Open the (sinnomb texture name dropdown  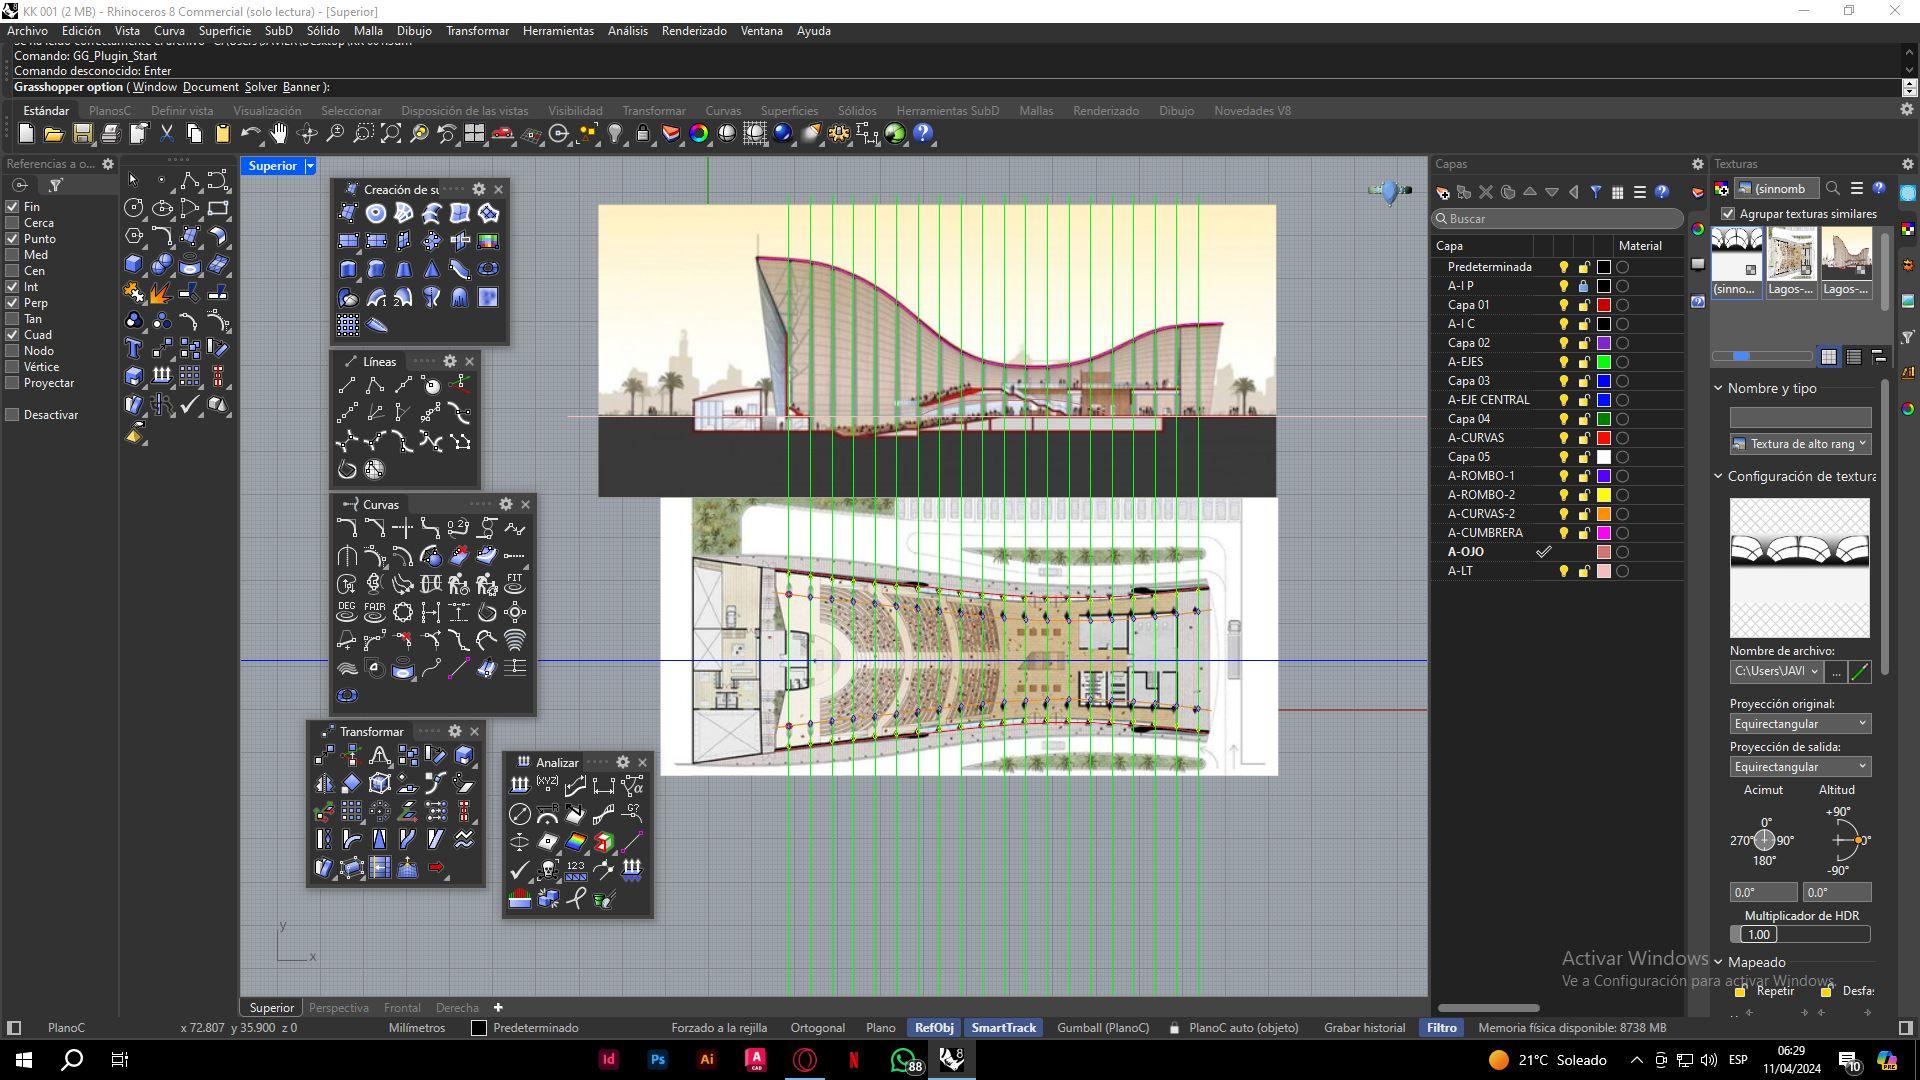pos(1778,188)
